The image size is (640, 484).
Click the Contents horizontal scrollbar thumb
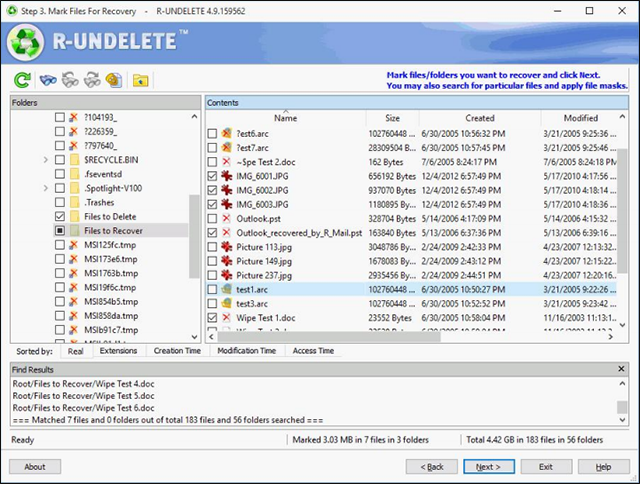click(329, 337)
